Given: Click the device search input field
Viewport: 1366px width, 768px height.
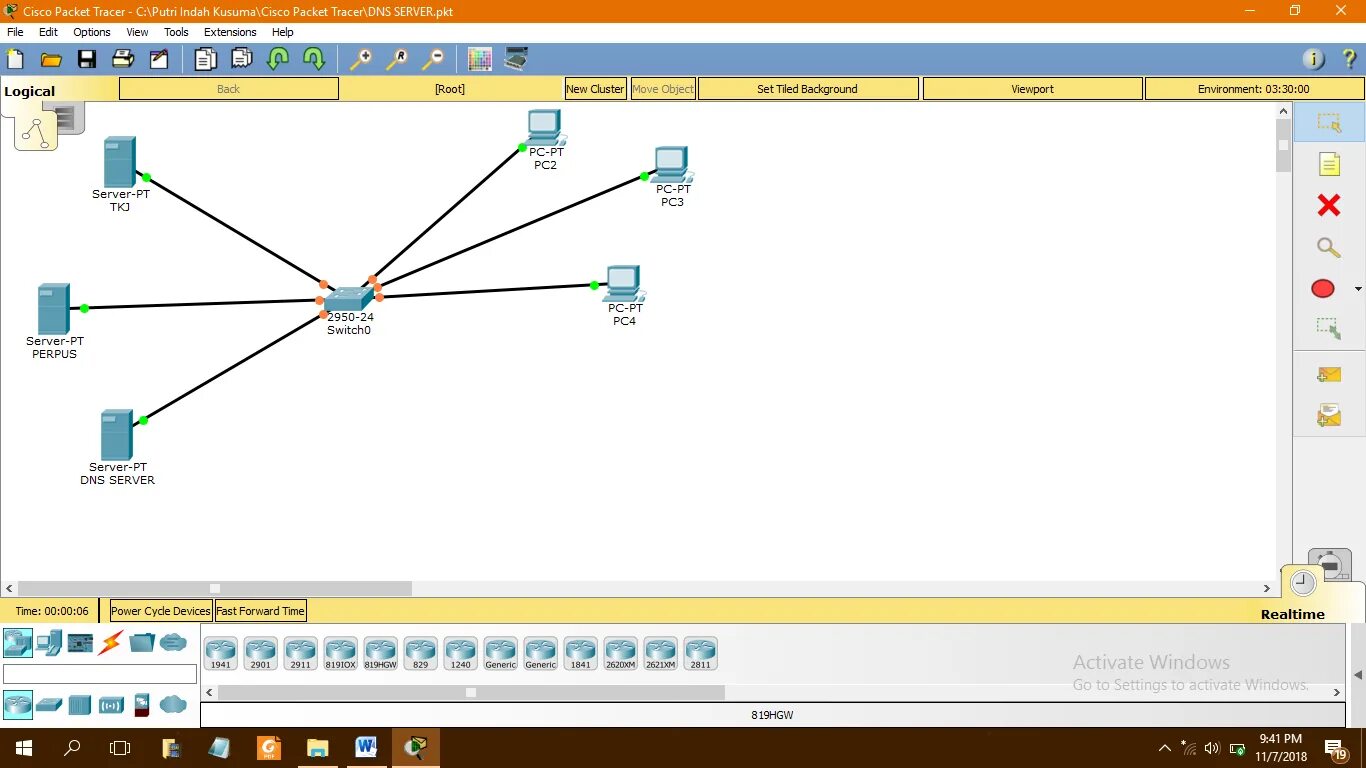Looking at the screenshot, I should click(100, 674).
